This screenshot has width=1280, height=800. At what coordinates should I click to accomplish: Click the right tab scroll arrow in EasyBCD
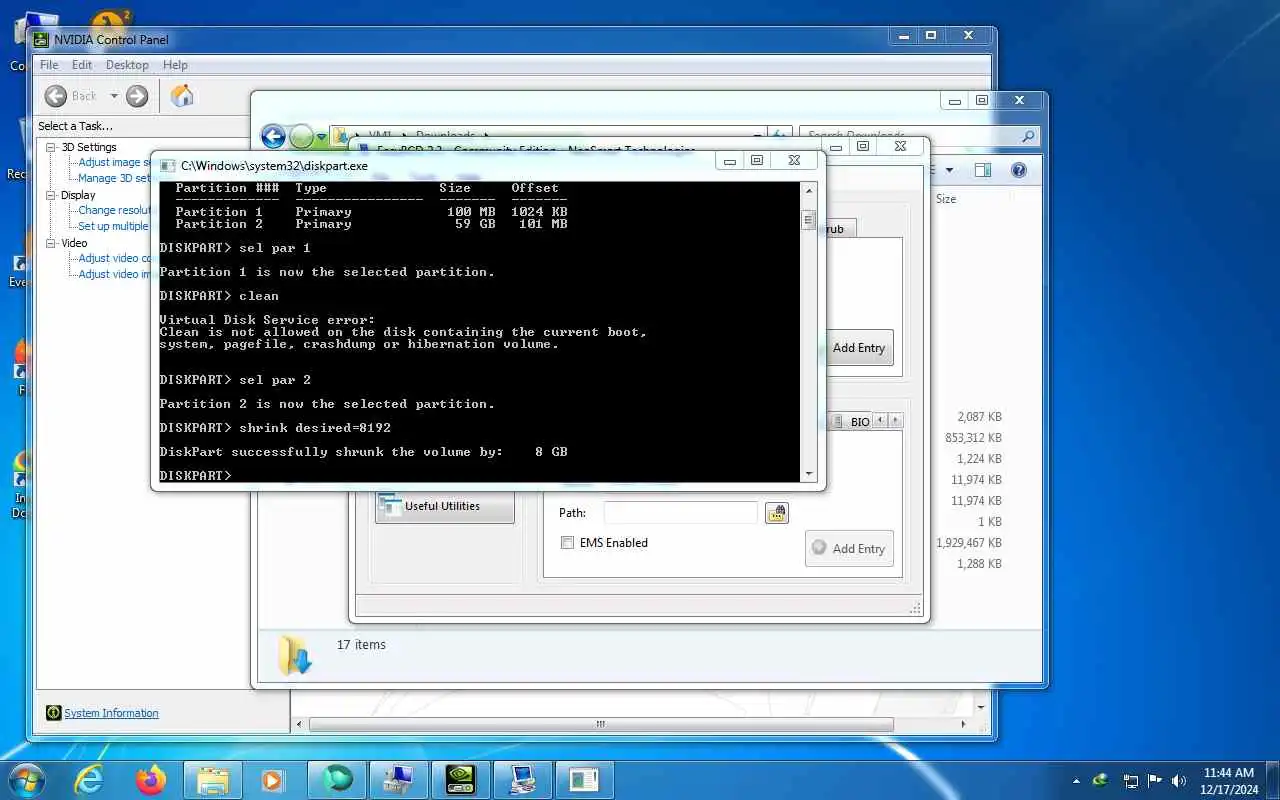896,421
